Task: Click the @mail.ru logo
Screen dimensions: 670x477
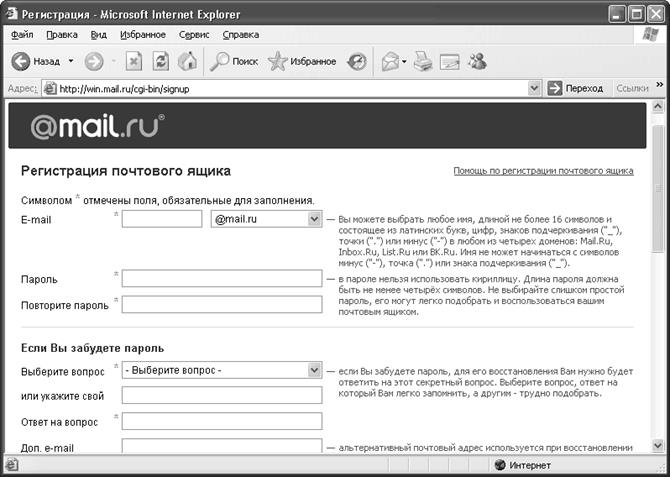Action: pos(97,126)
